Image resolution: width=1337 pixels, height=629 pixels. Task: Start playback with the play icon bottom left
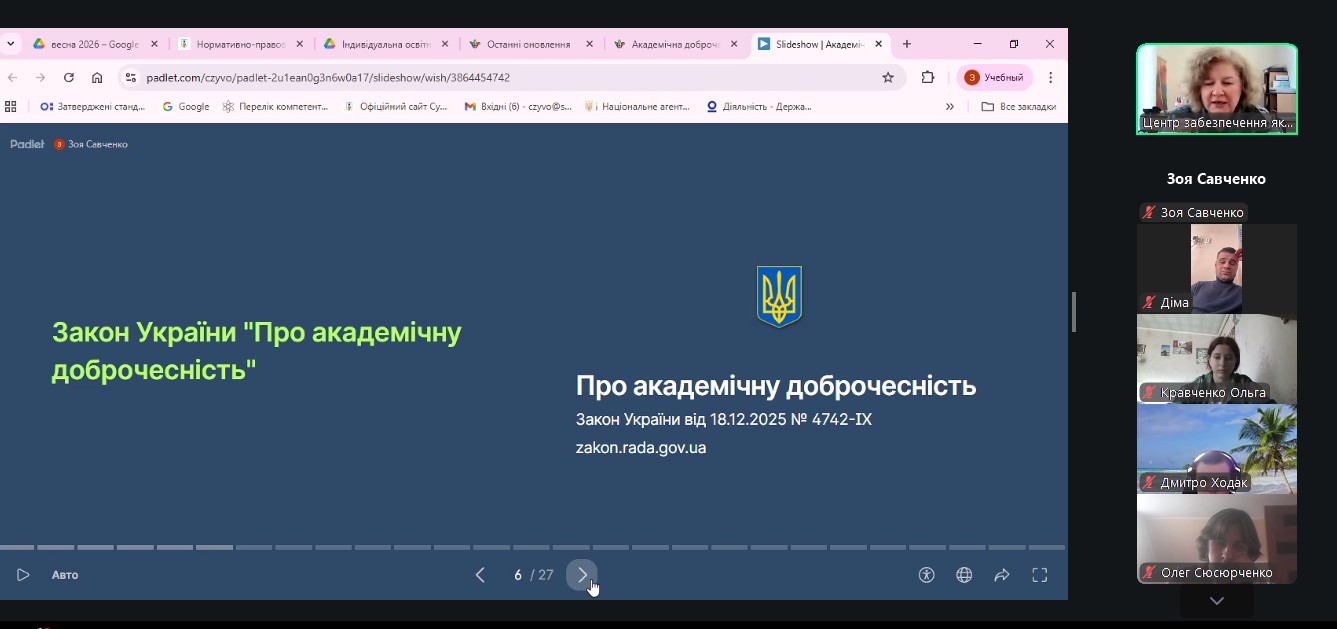(x=22, y=575)
